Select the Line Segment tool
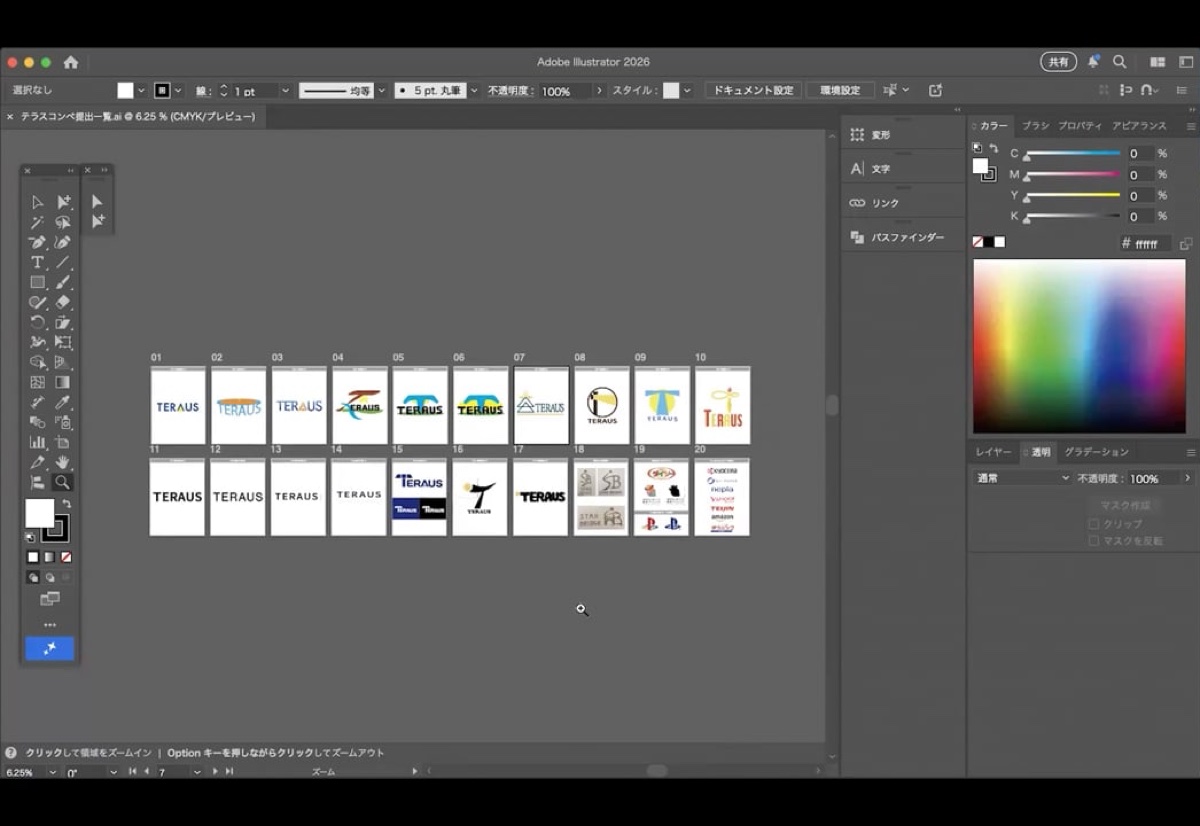The width and height of the screenshot is (1200, 826). tap(63, 262)
